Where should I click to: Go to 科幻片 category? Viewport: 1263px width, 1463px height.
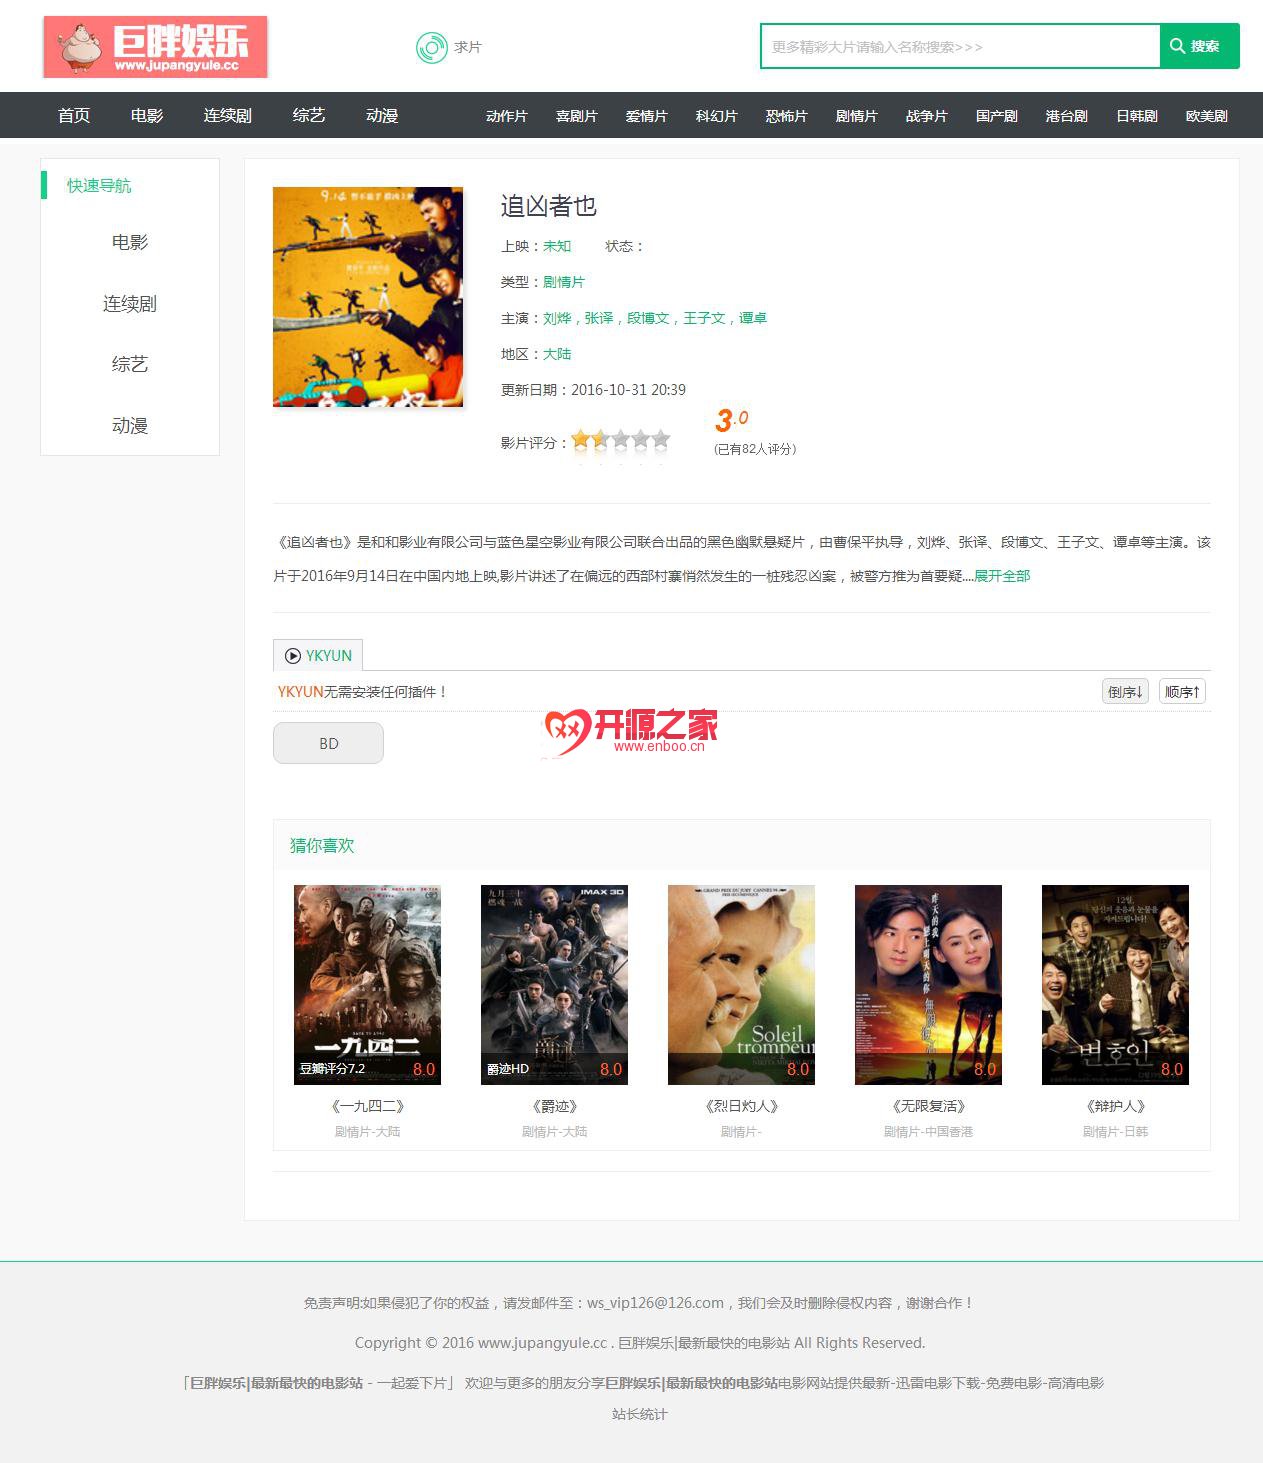tap(717, 116)
